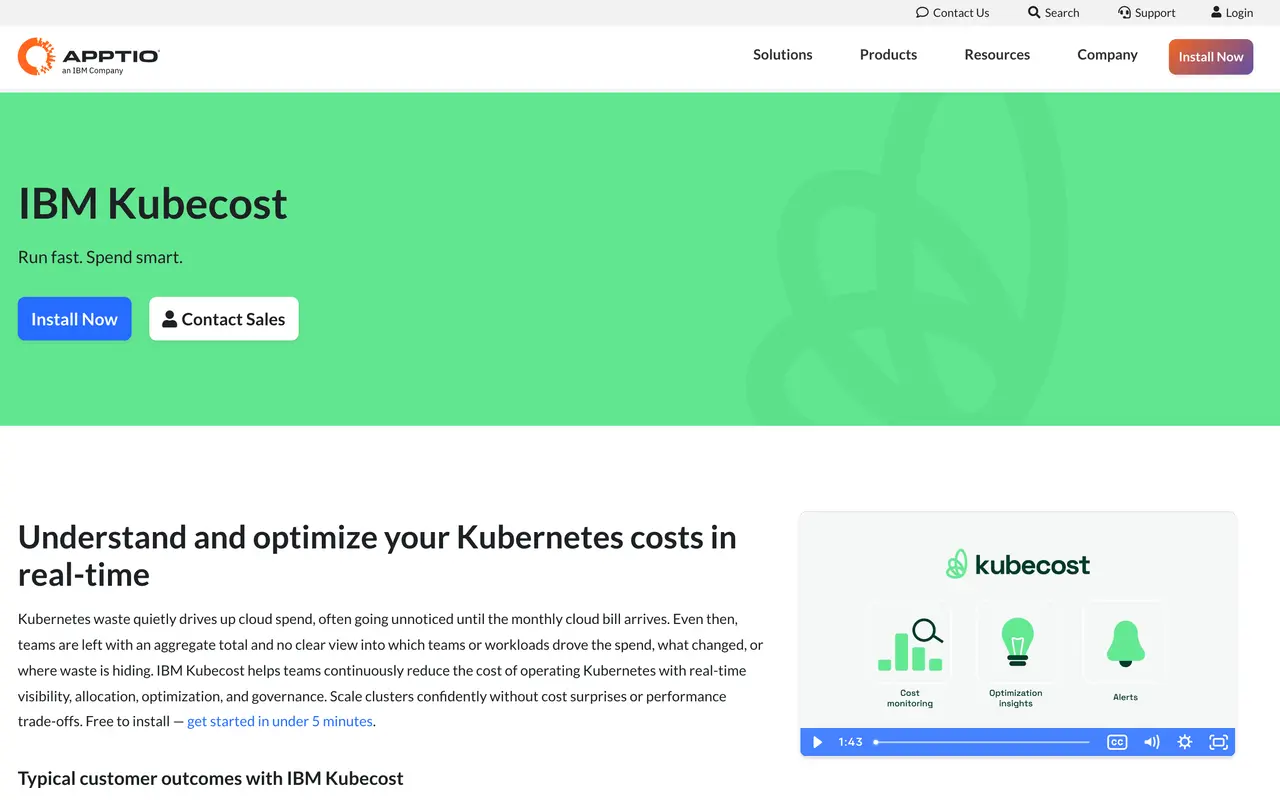Click the Login link
This screenshot has height=800, width=1280.
1231,13
